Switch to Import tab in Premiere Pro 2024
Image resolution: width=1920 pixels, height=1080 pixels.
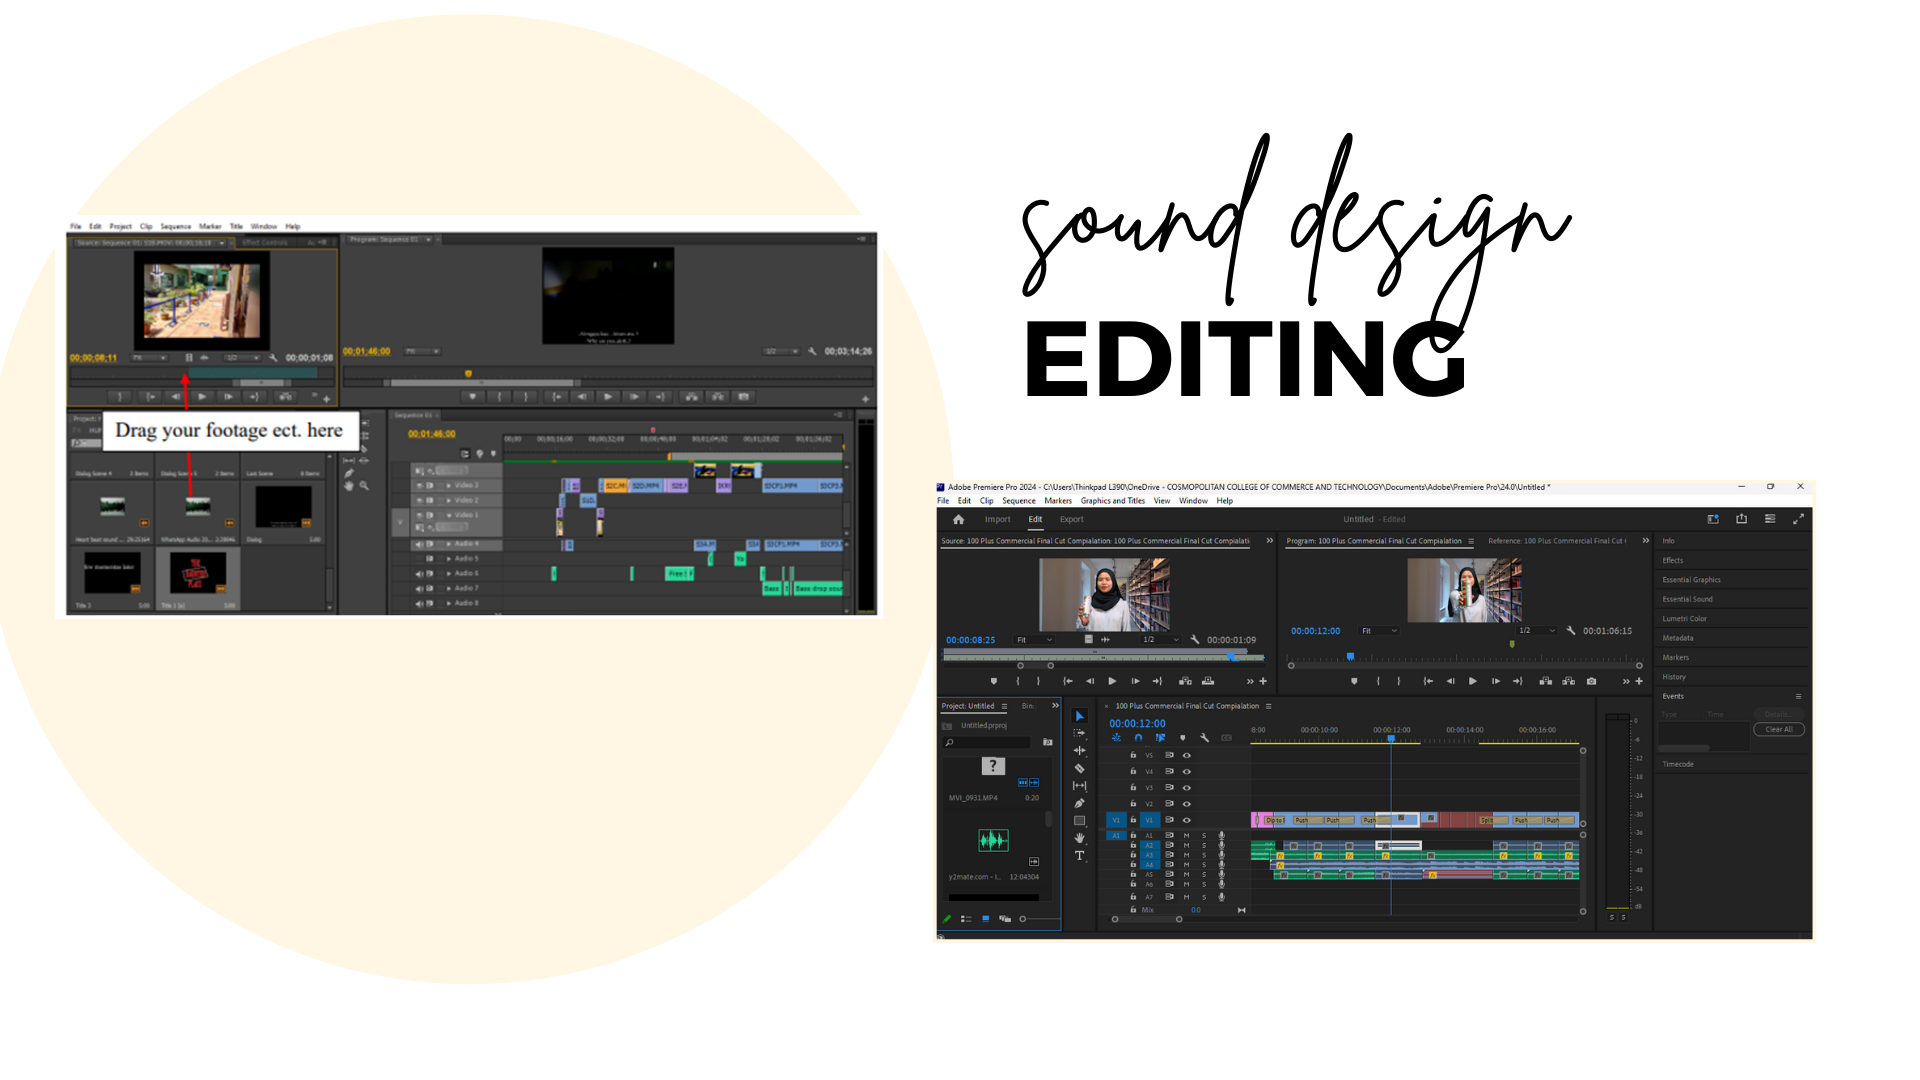(x=997, y=519)
